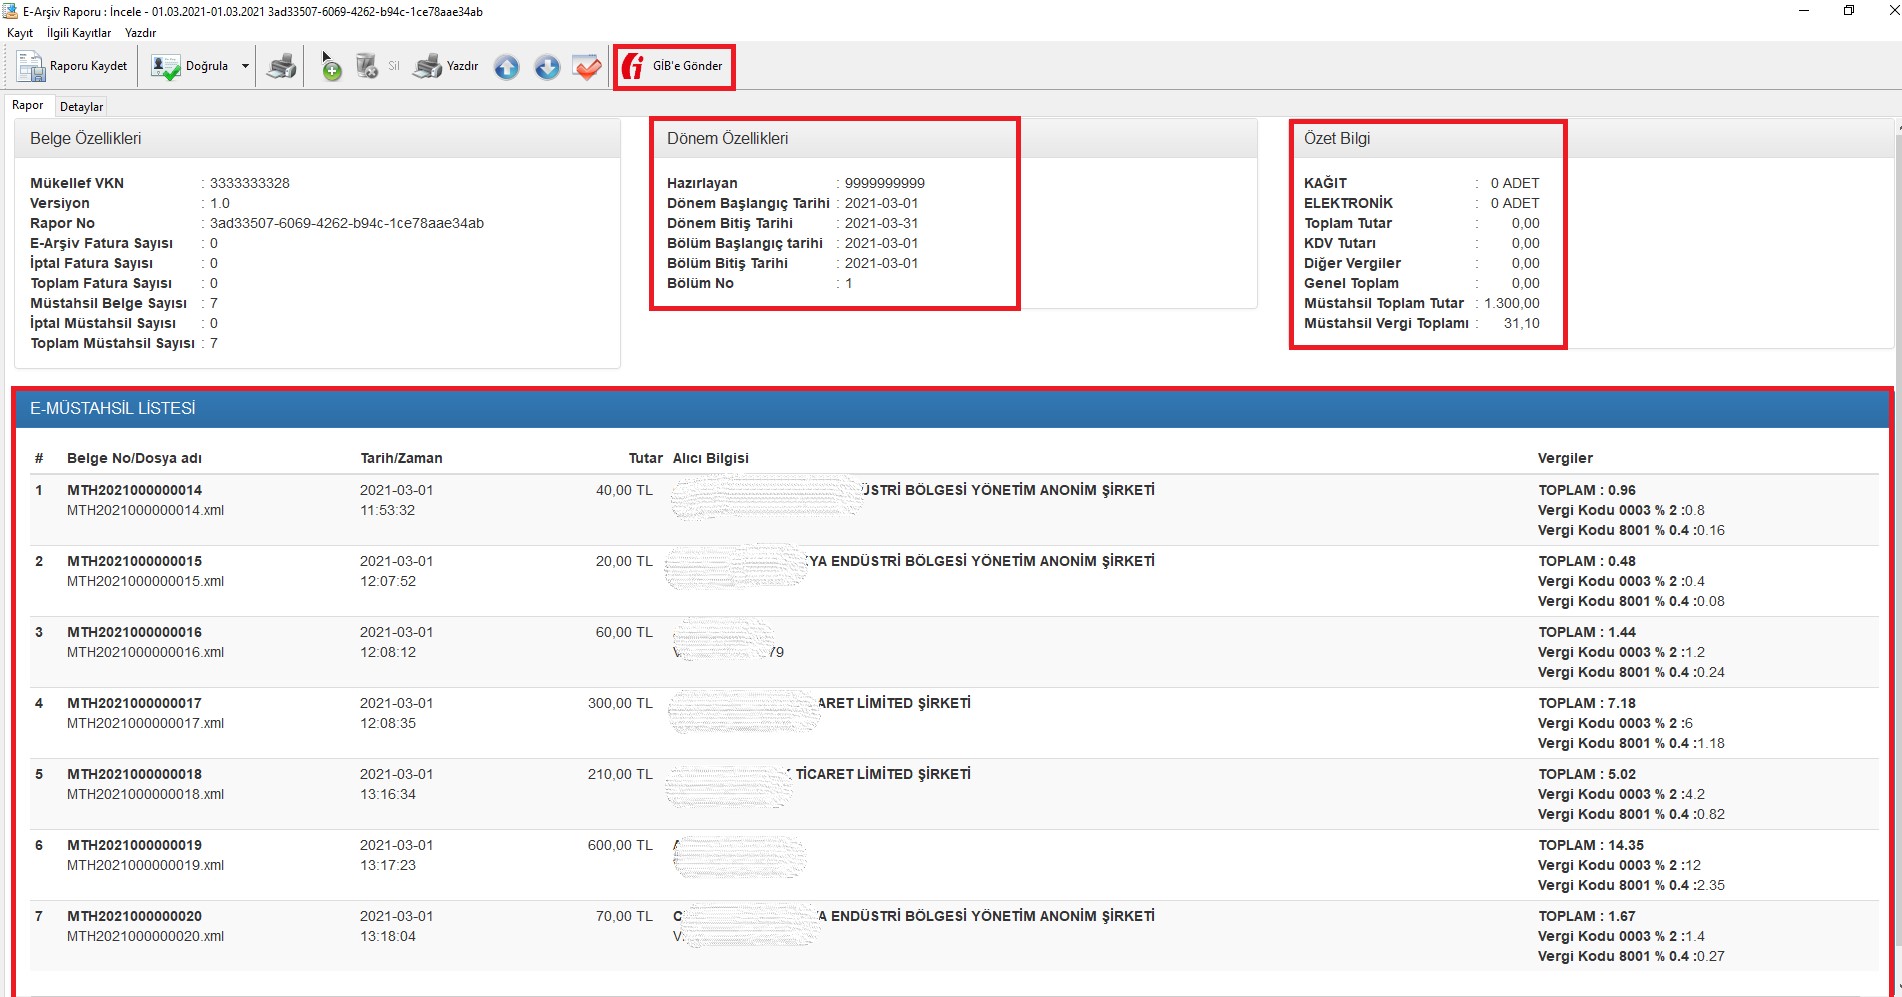This screenshot has width=1902, height=997.
Task: Click the Yazdır print button
Action: pyautogui.click(x=447, y=67)
